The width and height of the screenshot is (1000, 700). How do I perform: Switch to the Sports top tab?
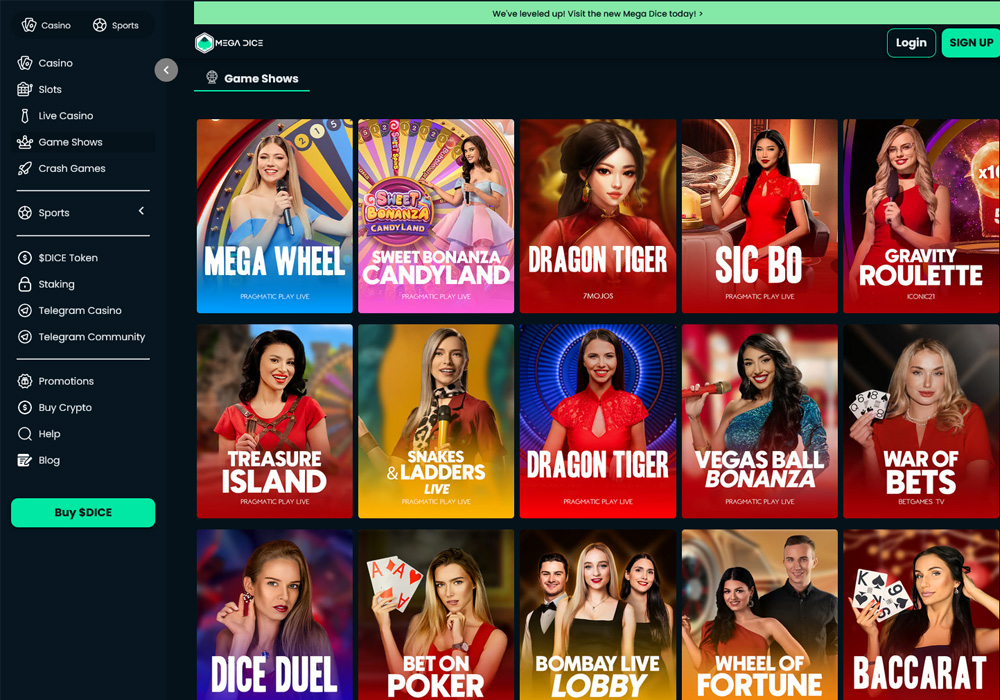(x=116, y=26)
